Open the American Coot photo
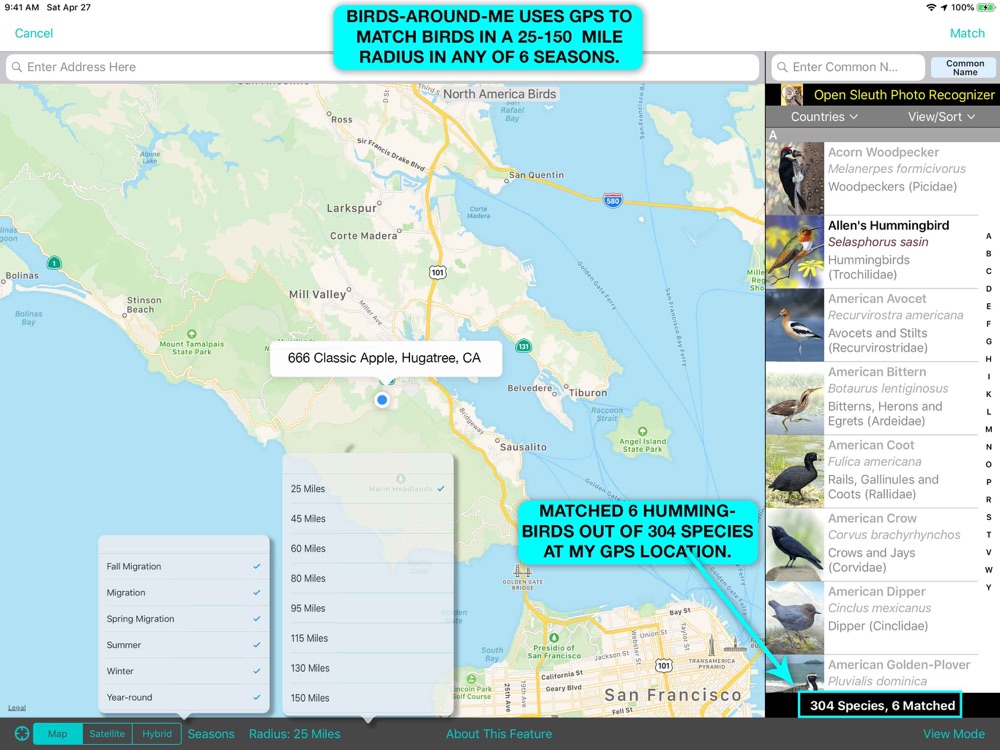 tap(795, 471)
